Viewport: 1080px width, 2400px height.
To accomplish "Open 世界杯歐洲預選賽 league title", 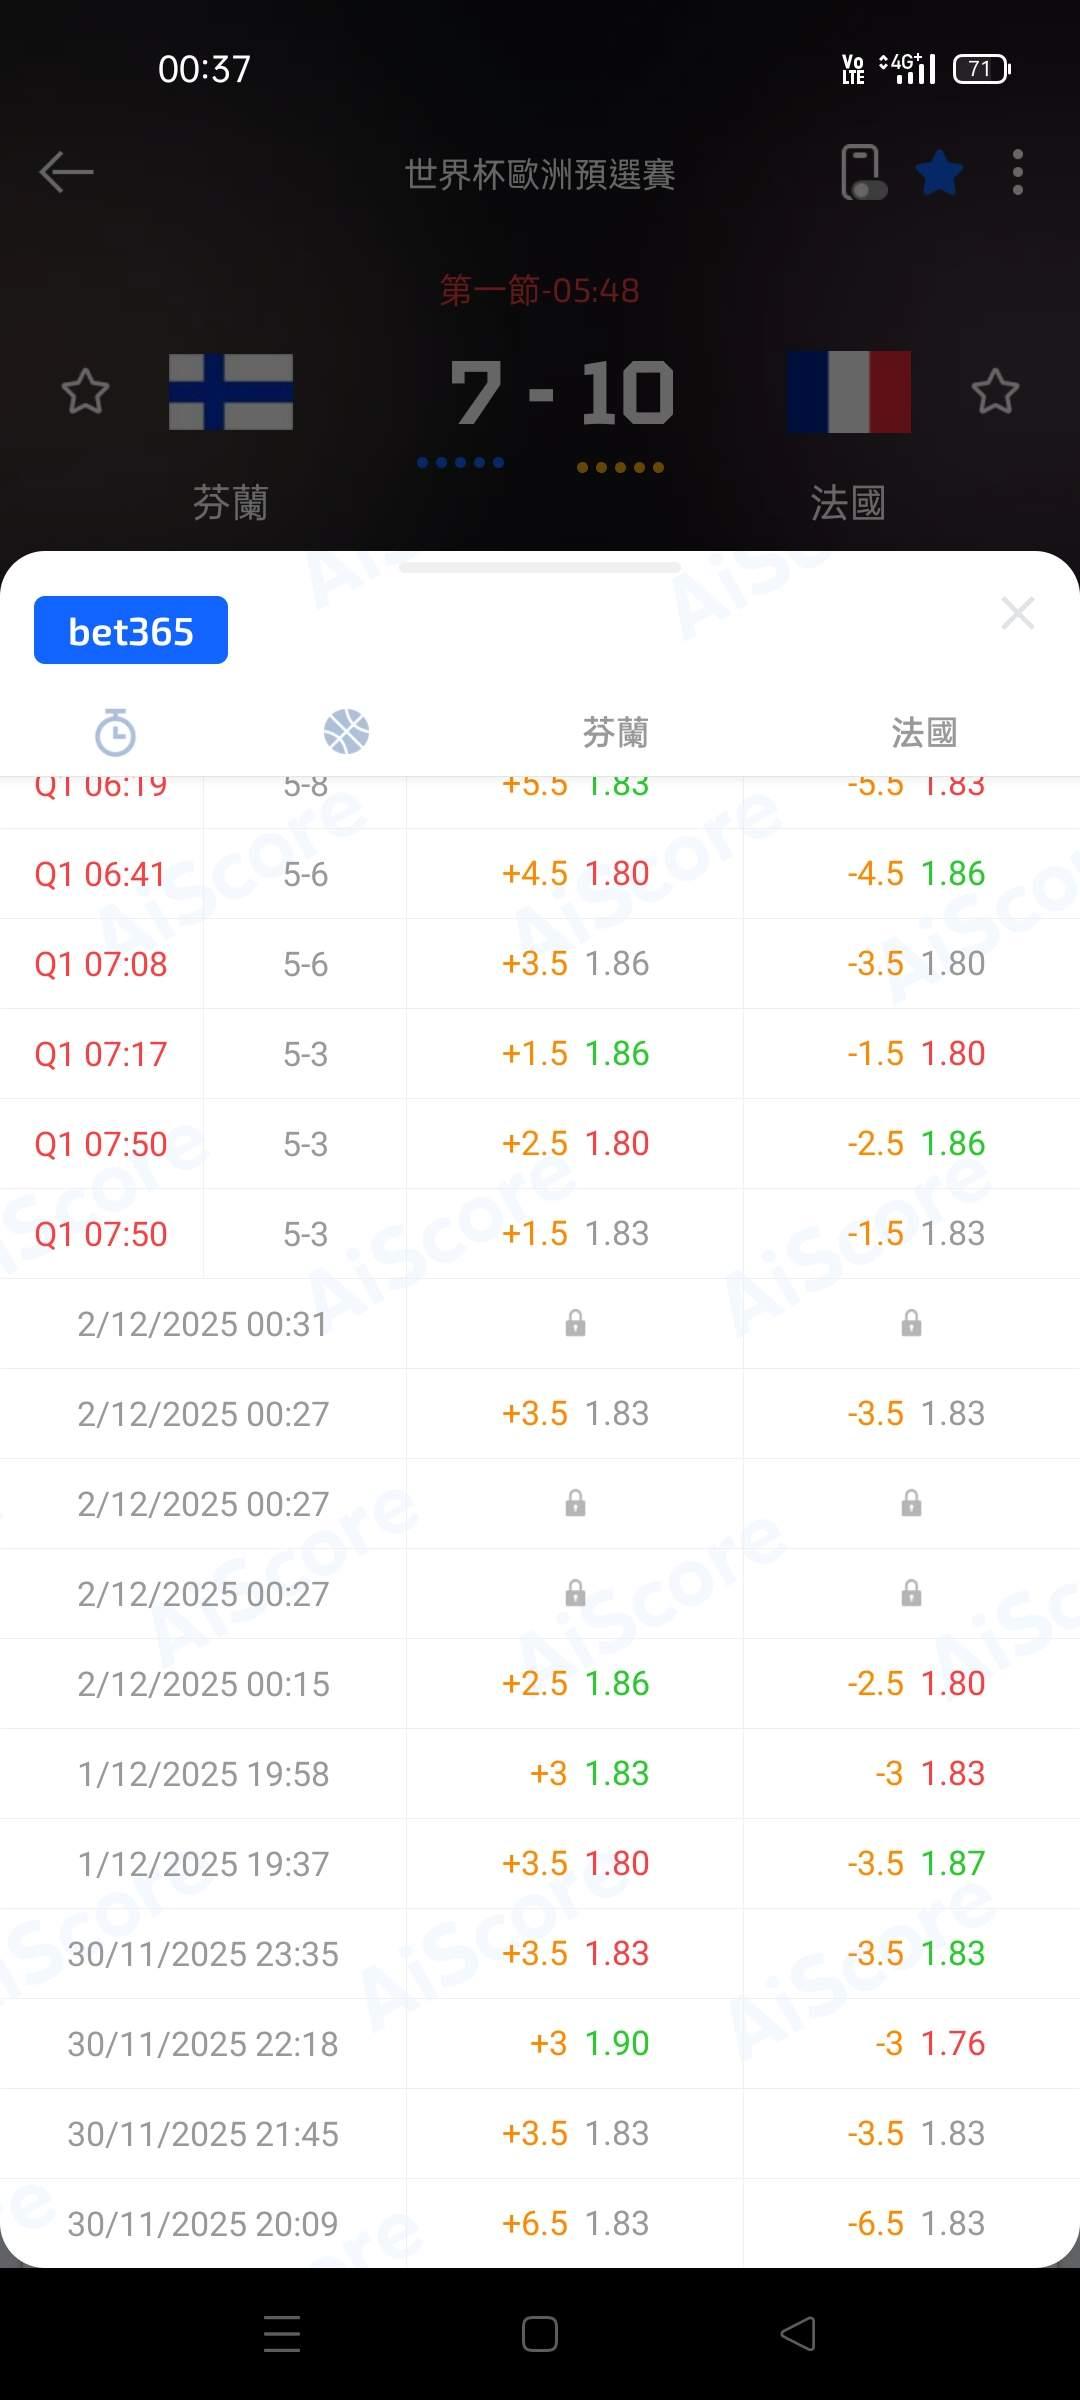I will pyautogui.click(x=540, y=174).
